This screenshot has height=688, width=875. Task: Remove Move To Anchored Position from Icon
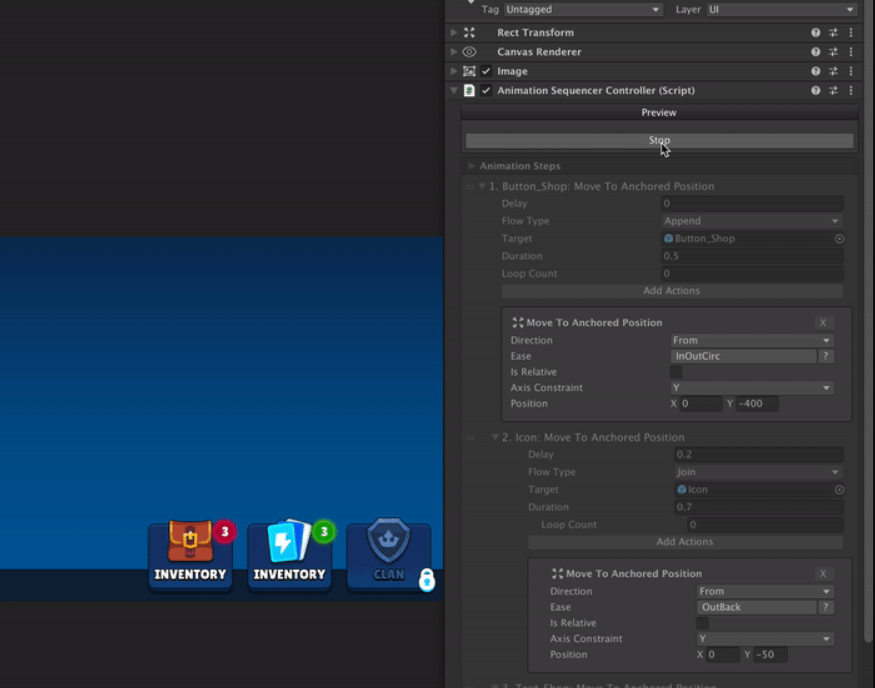(823, 574)
